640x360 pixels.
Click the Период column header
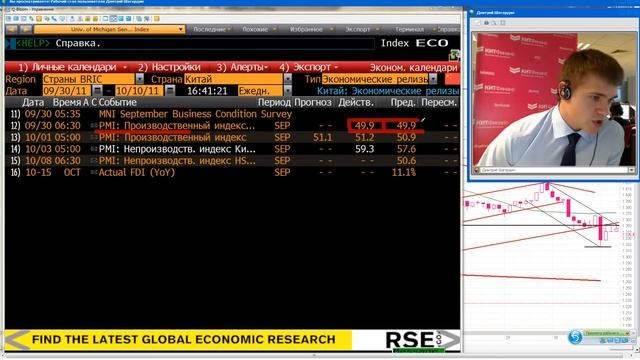274,102
